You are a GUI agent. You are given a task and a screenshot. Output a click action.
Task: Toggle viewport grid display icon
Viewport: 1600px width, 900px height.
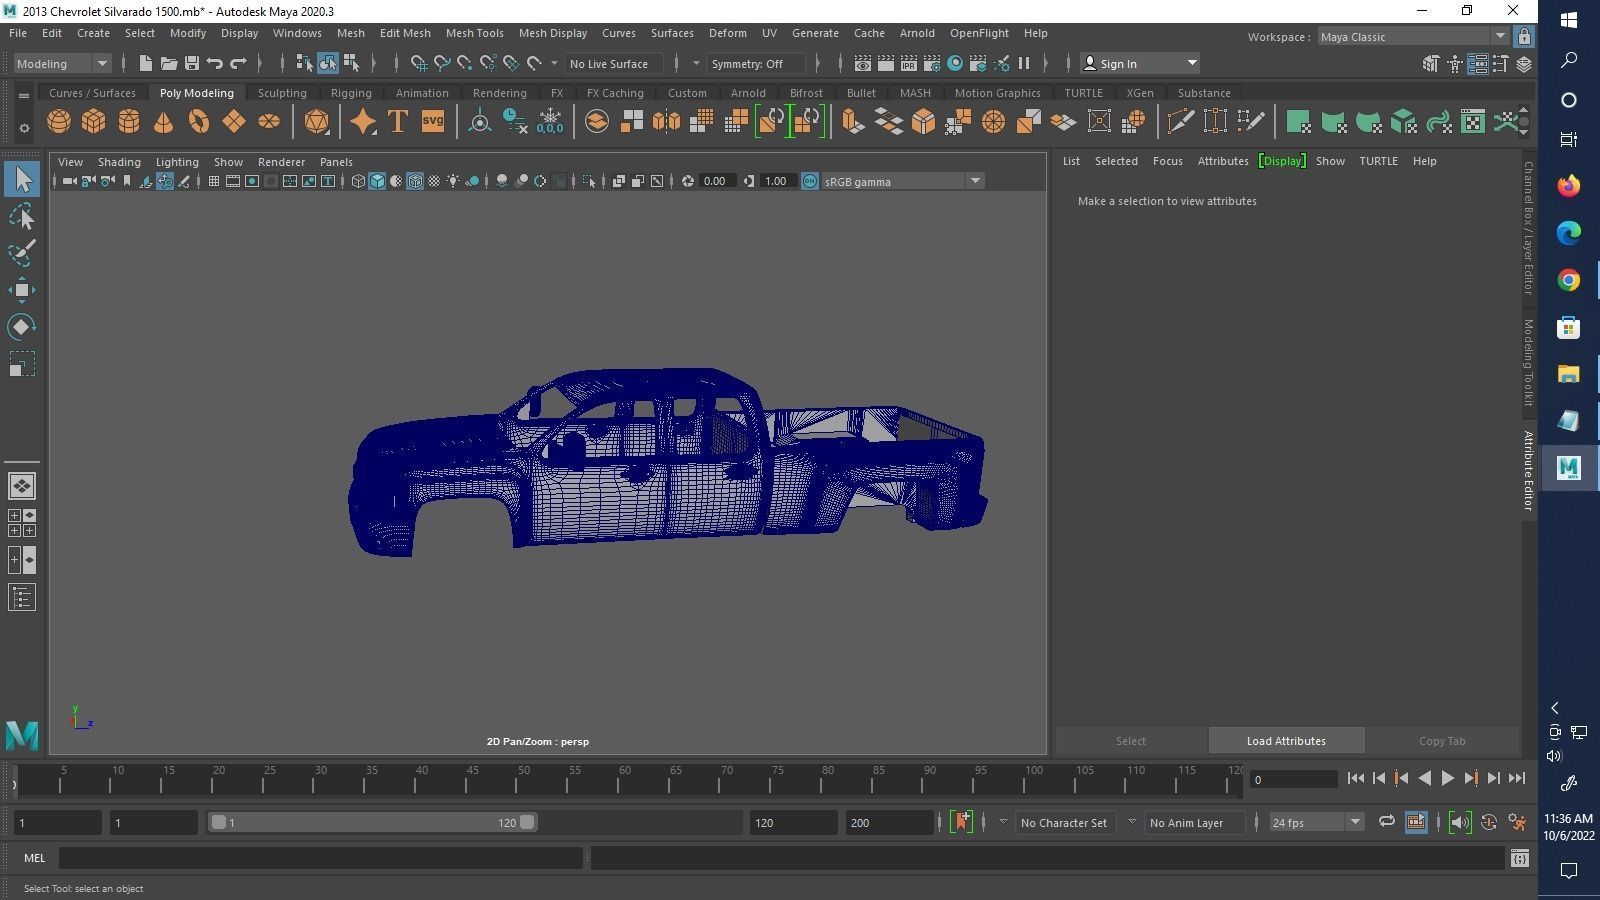[x=214, y=181]
